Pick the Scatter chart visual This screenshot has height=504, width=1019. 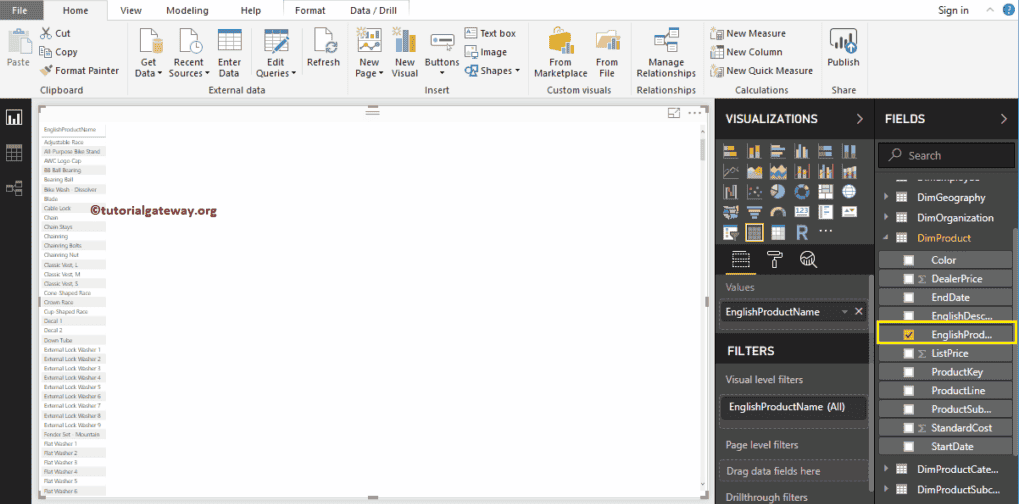click(x=755, y=192)
